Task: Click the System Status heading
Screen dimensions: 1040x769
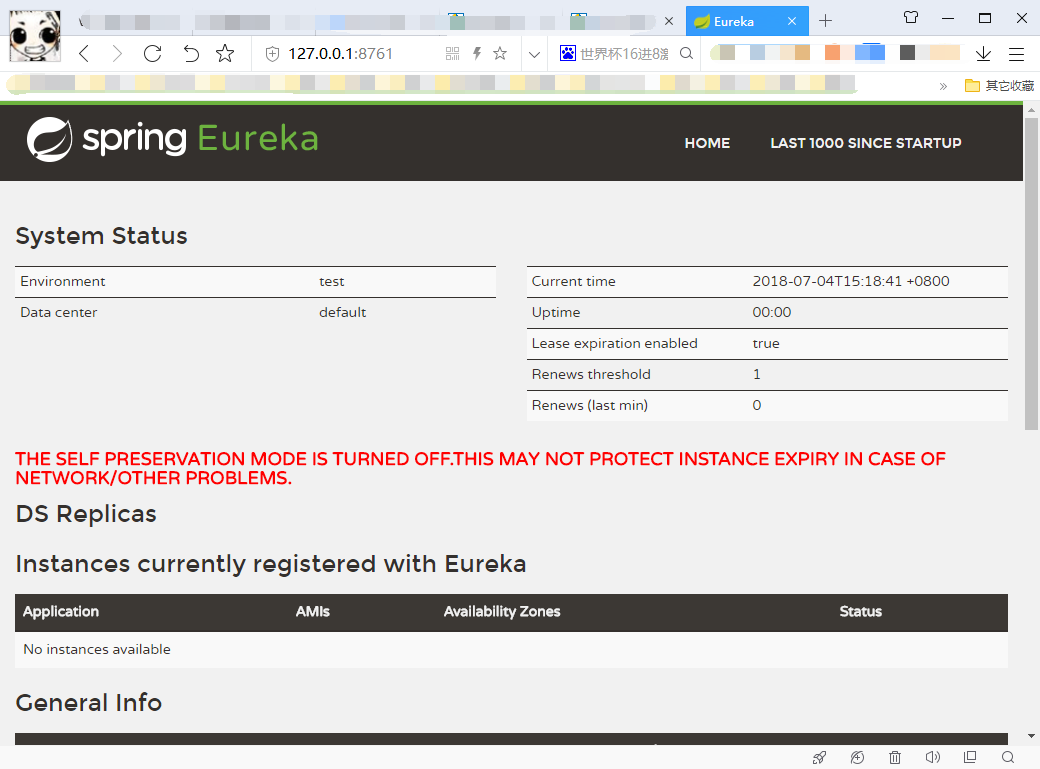Action: 101,236
